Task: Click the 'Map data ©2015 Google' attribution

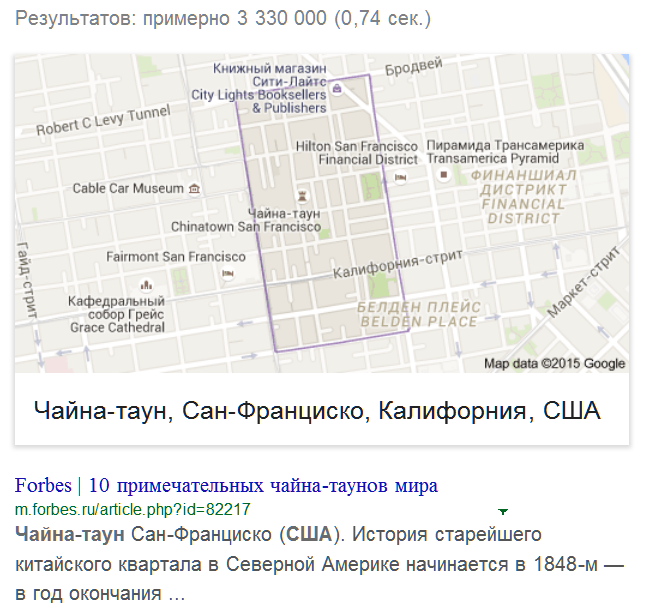Action: (554, 363)
